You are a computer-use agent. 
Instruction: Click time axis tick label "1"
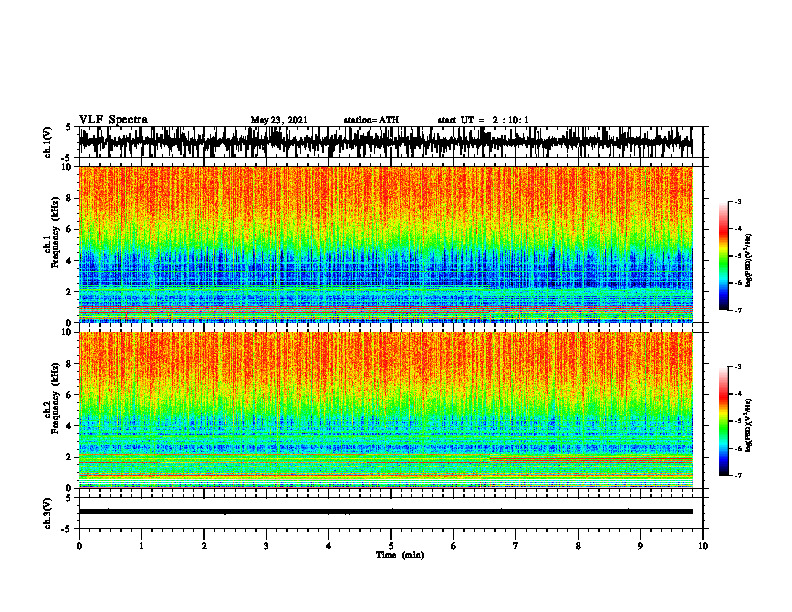point(141,546)
